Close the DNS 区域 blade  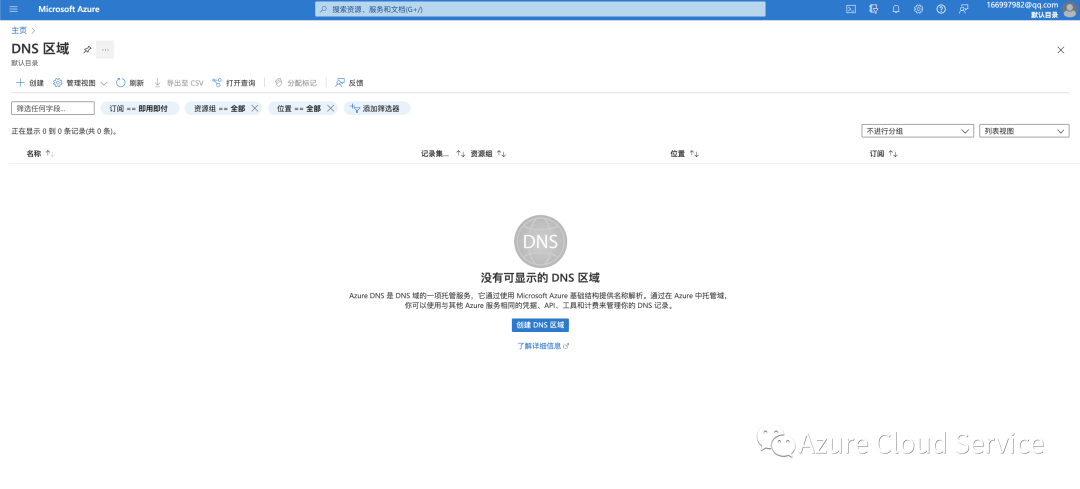1061,50
